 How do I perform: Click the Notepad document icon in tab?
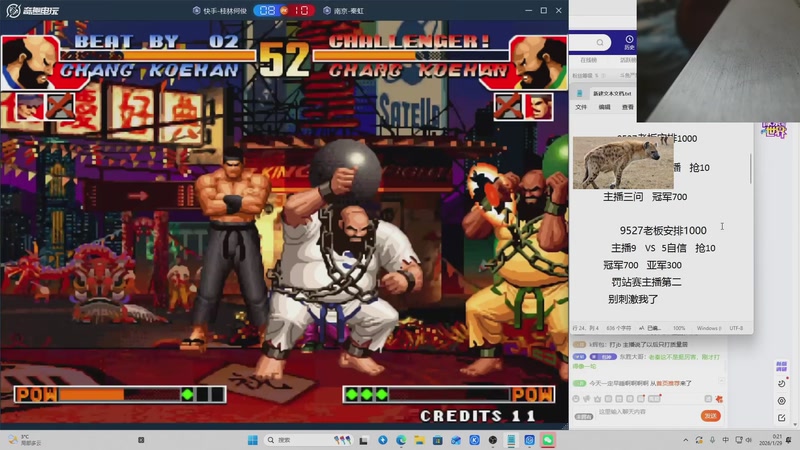click(580, 93)
